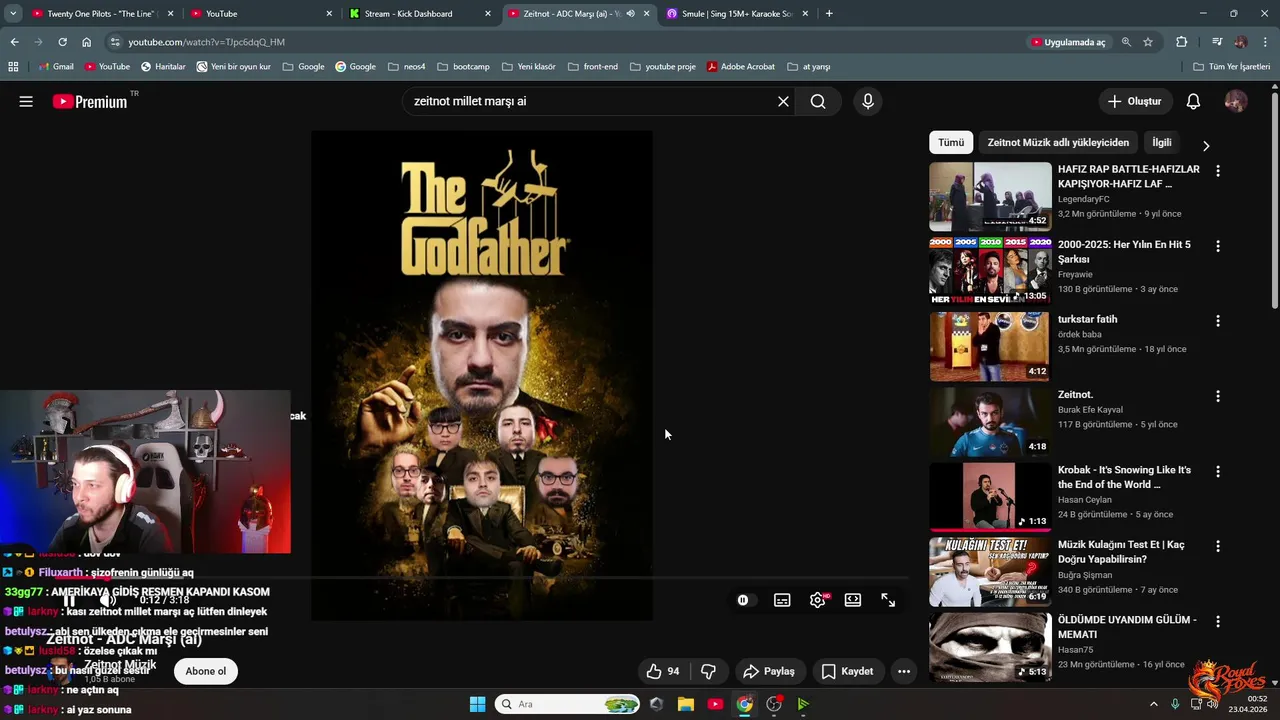The image size is (1280, 720).
Task: Select the İlgili filter chip
Action: pos(1161,142)
